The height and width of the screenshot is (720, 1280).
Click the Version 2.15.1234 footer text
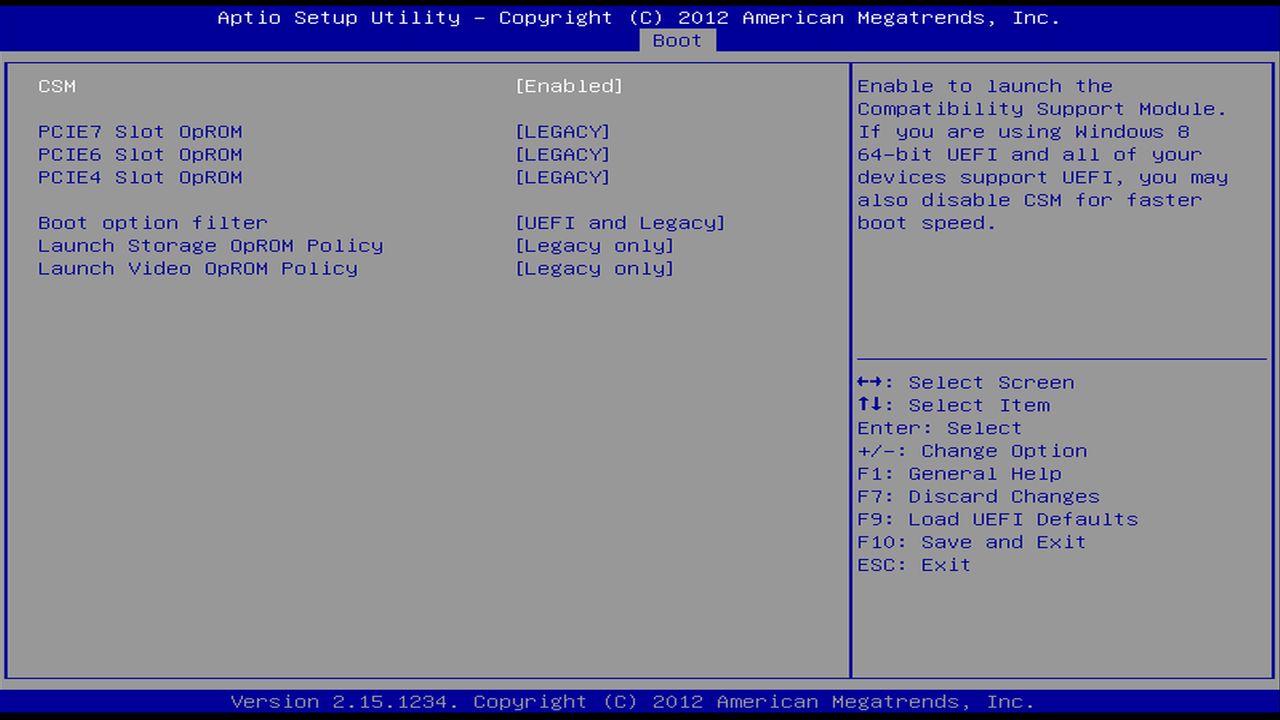point(633,702)
